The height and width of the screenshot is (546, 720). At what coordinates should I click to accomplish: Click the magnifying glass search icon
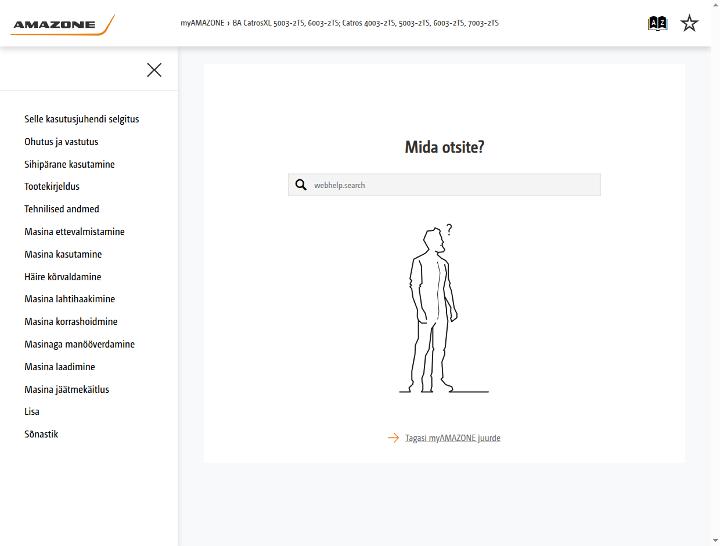click(301, 185)
